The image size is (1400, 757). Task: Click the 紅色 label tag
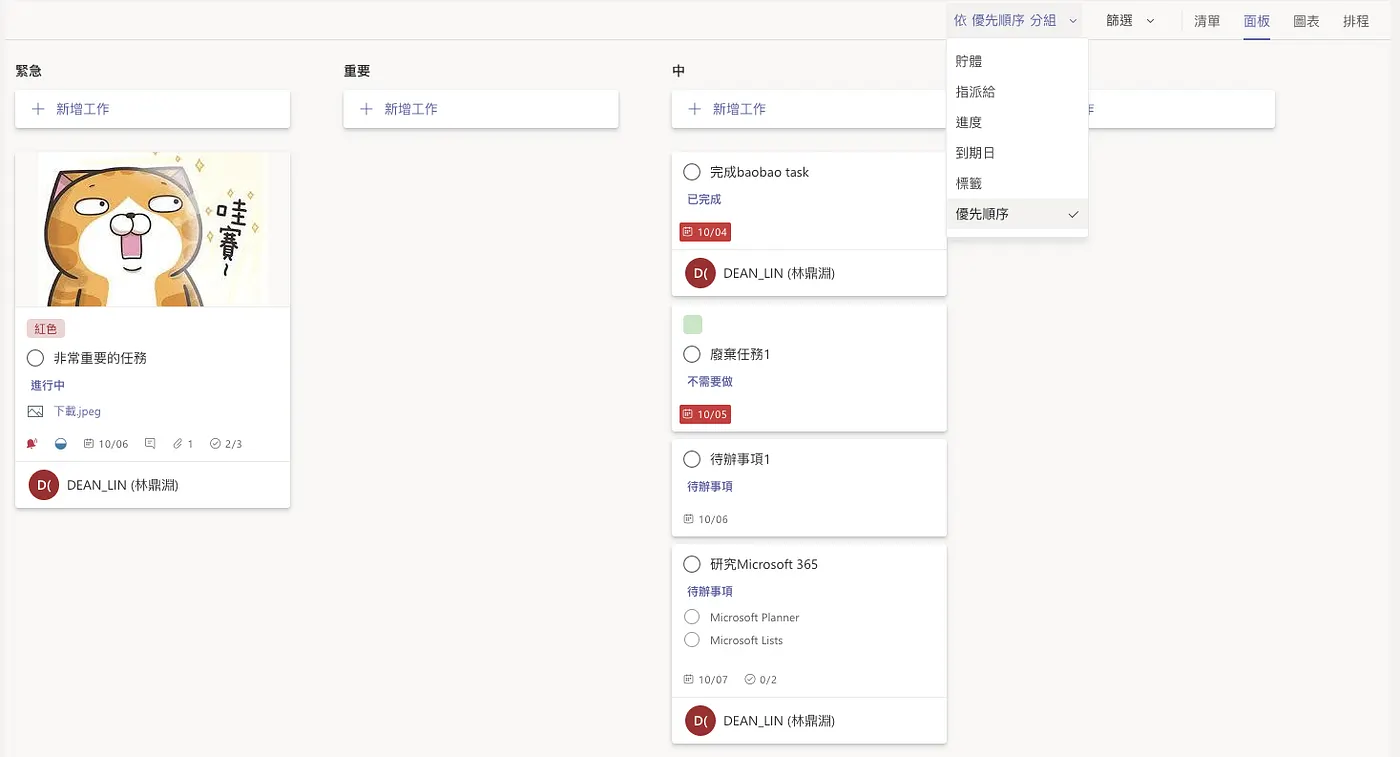click(x=46, y=329)
